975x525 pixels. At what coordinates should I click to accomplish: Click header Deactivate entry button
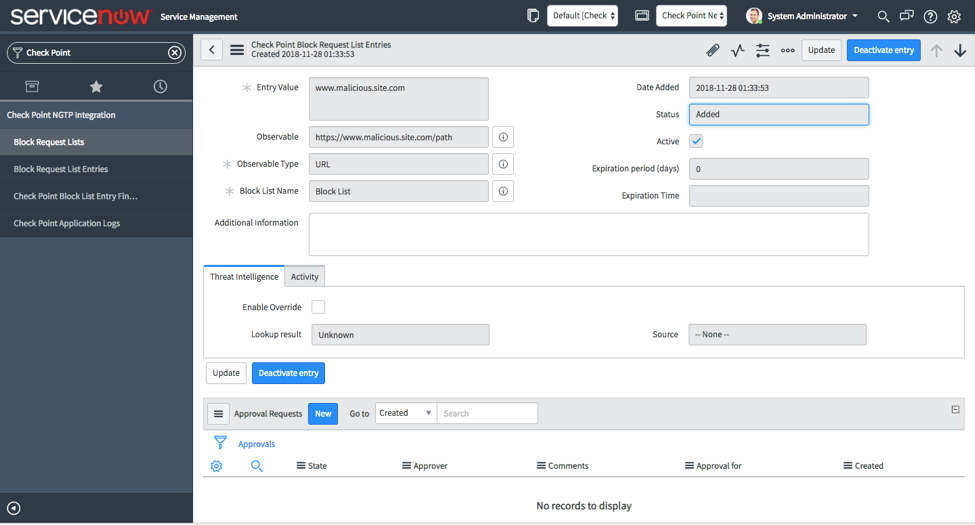tap(884, 50)
